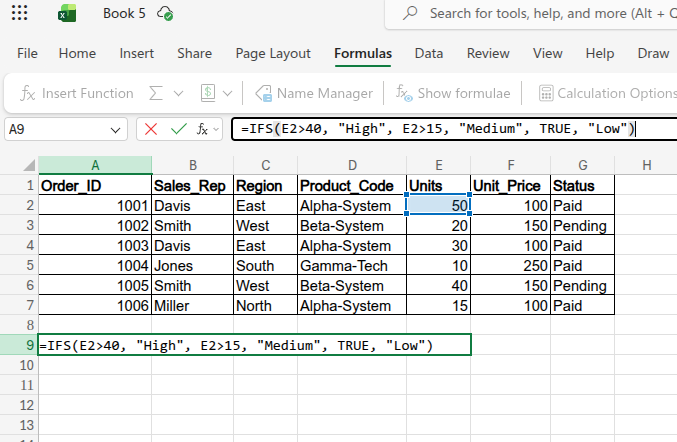Image resolution: width=677 pixels, height=442 pixels.
Task: Switch to the View tab
Action: pyautogui.click(x=547, y=54)
